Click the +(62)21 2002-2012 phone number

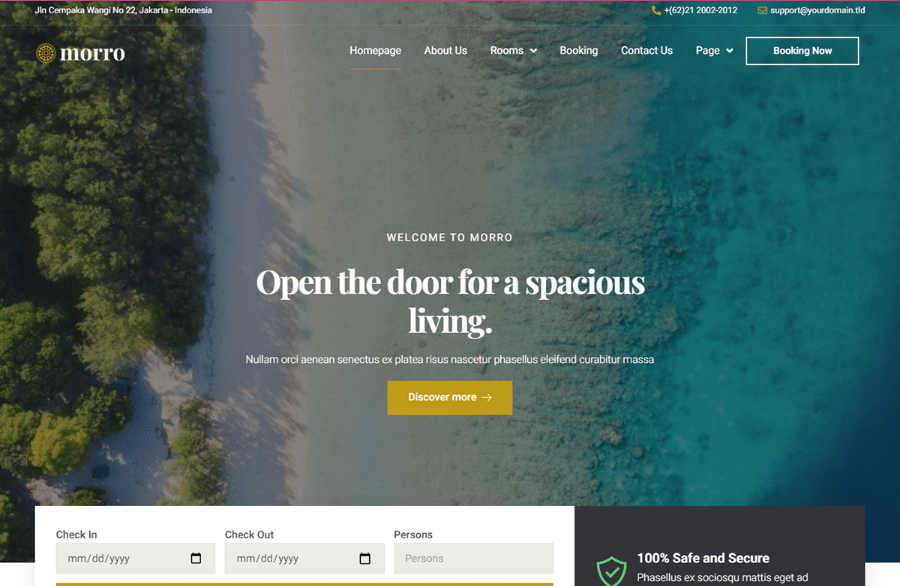tap(700, 10)
